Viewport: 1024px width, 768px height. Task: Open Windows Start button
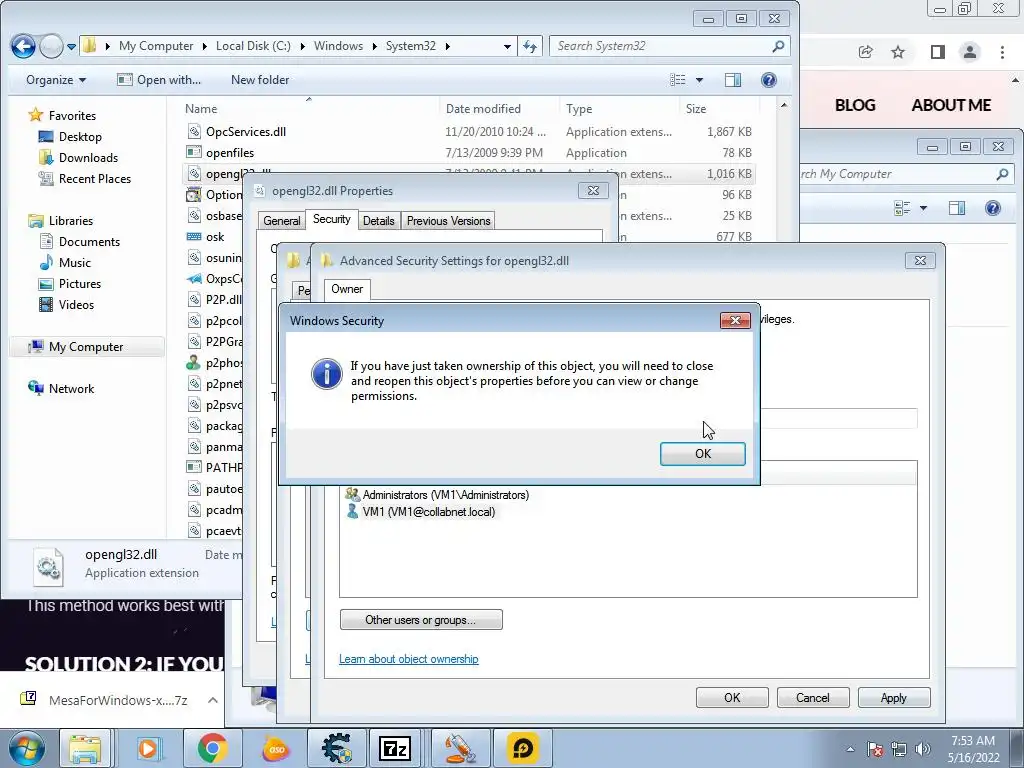(x=27, y=748)
